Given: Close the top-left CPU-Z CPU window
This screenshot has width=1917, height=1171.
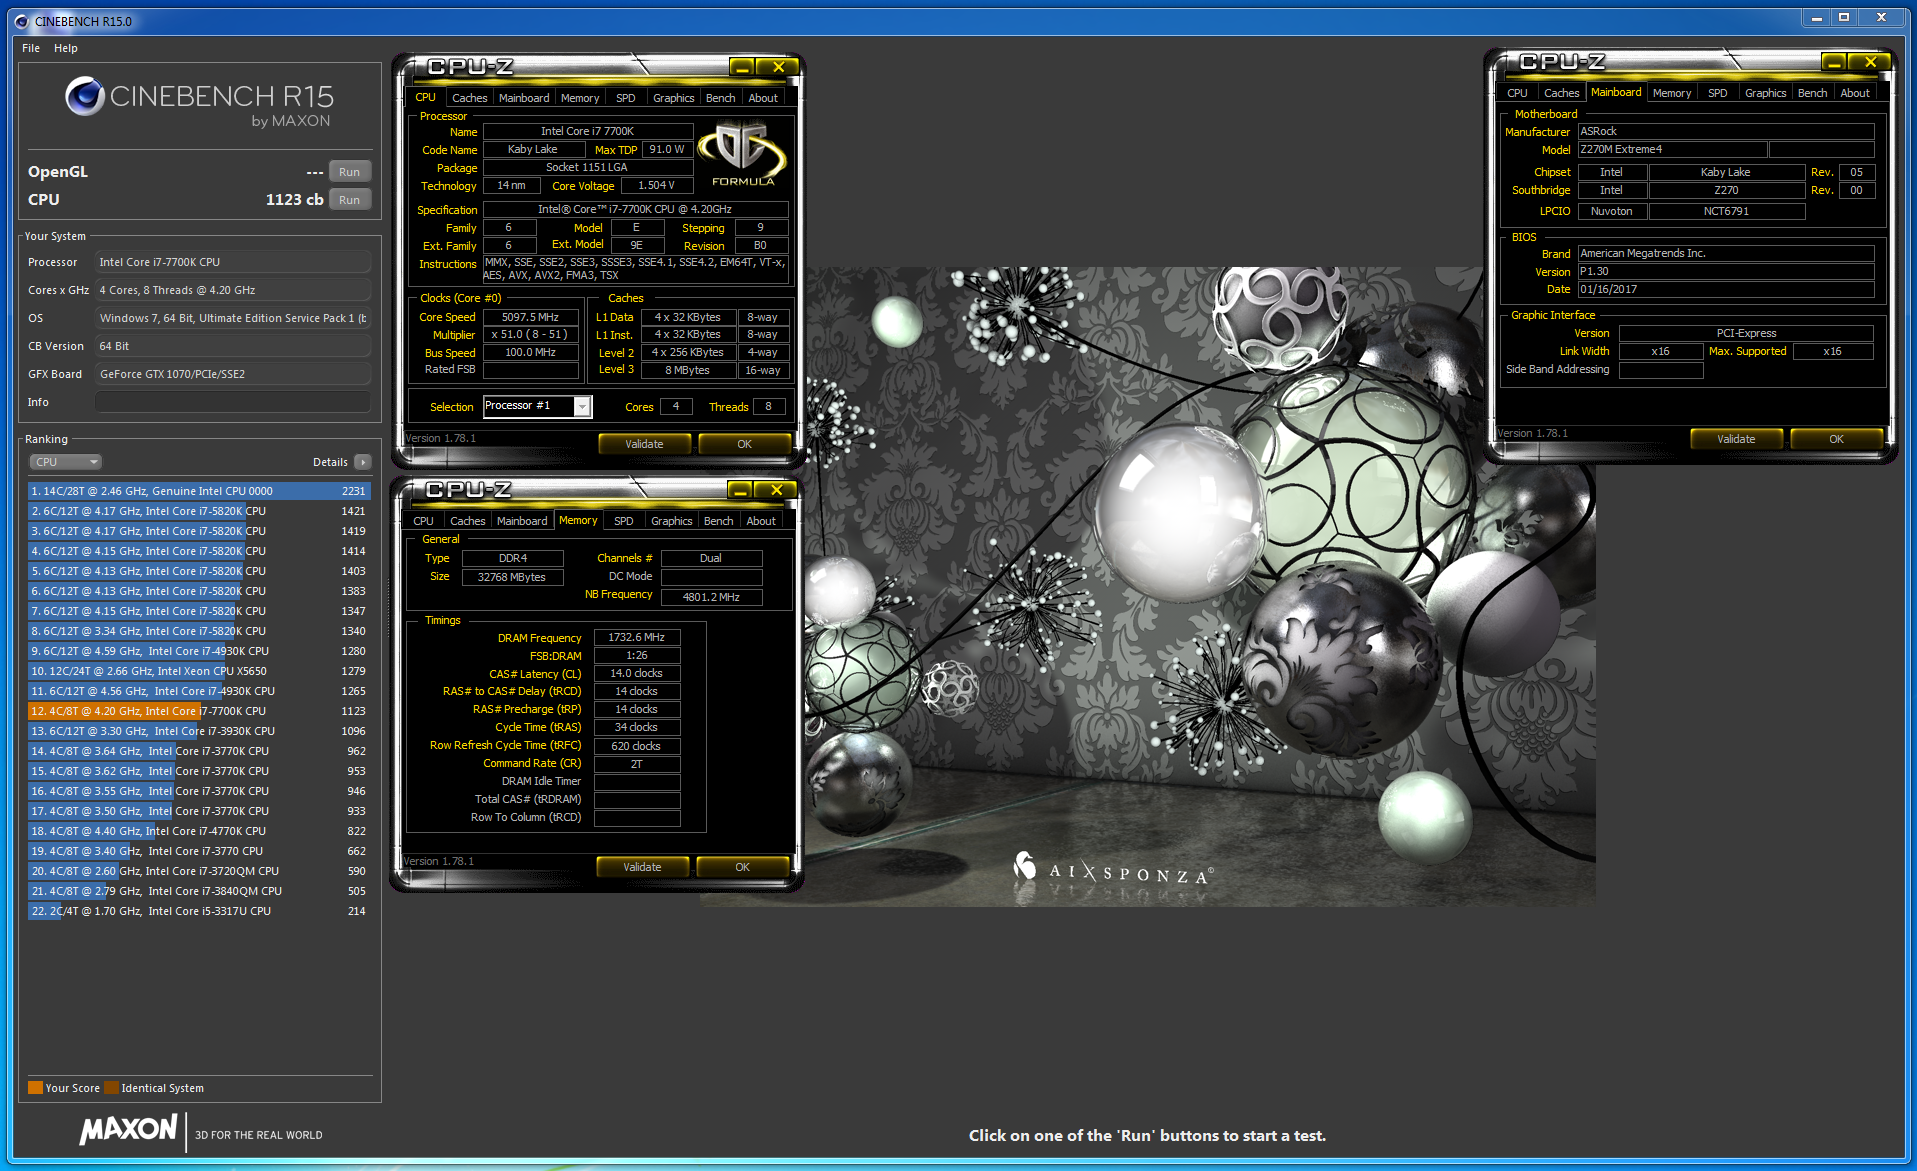Looking at the screenshot, I should coord(778,67).
